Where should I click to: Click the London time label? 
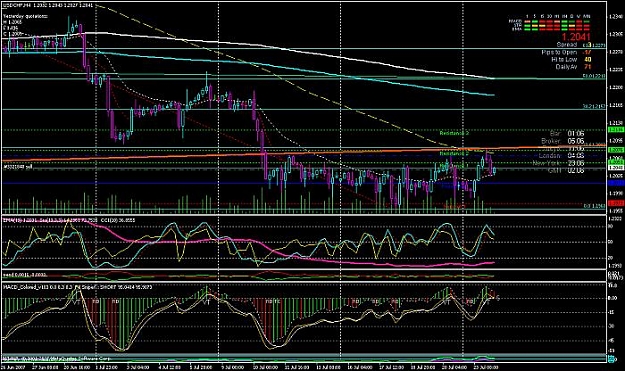pos(550,156)
